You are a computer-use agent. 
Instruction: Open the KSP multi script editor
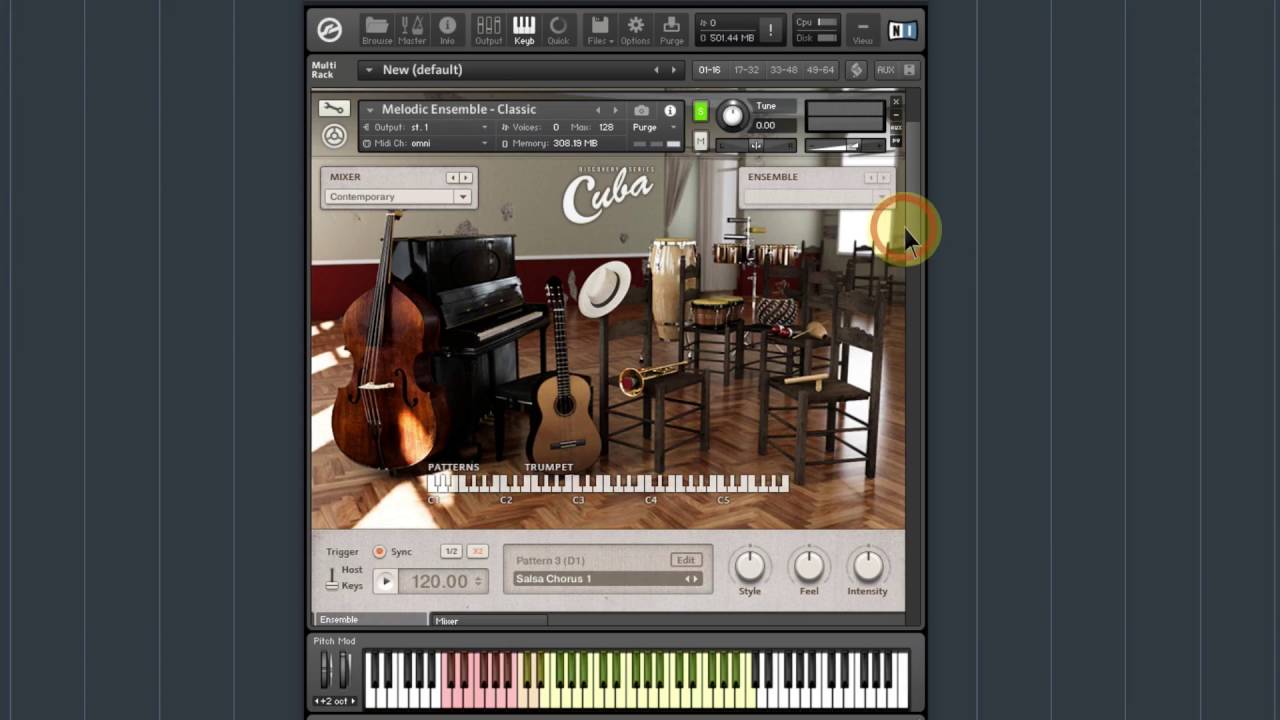point(856,70)
